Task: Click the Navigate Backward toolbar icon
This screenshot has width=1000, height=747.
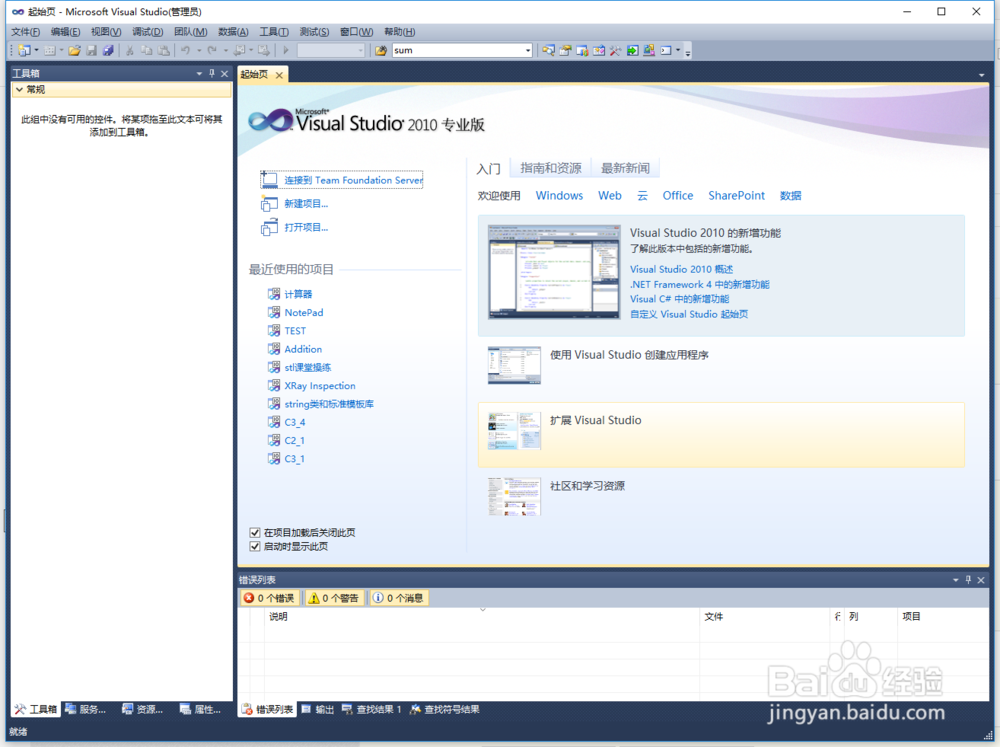Action: 239,50
